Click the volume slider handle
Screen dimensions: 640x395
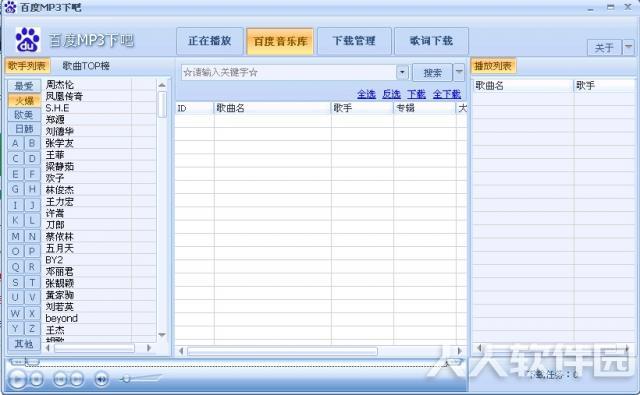click(126, 379)
